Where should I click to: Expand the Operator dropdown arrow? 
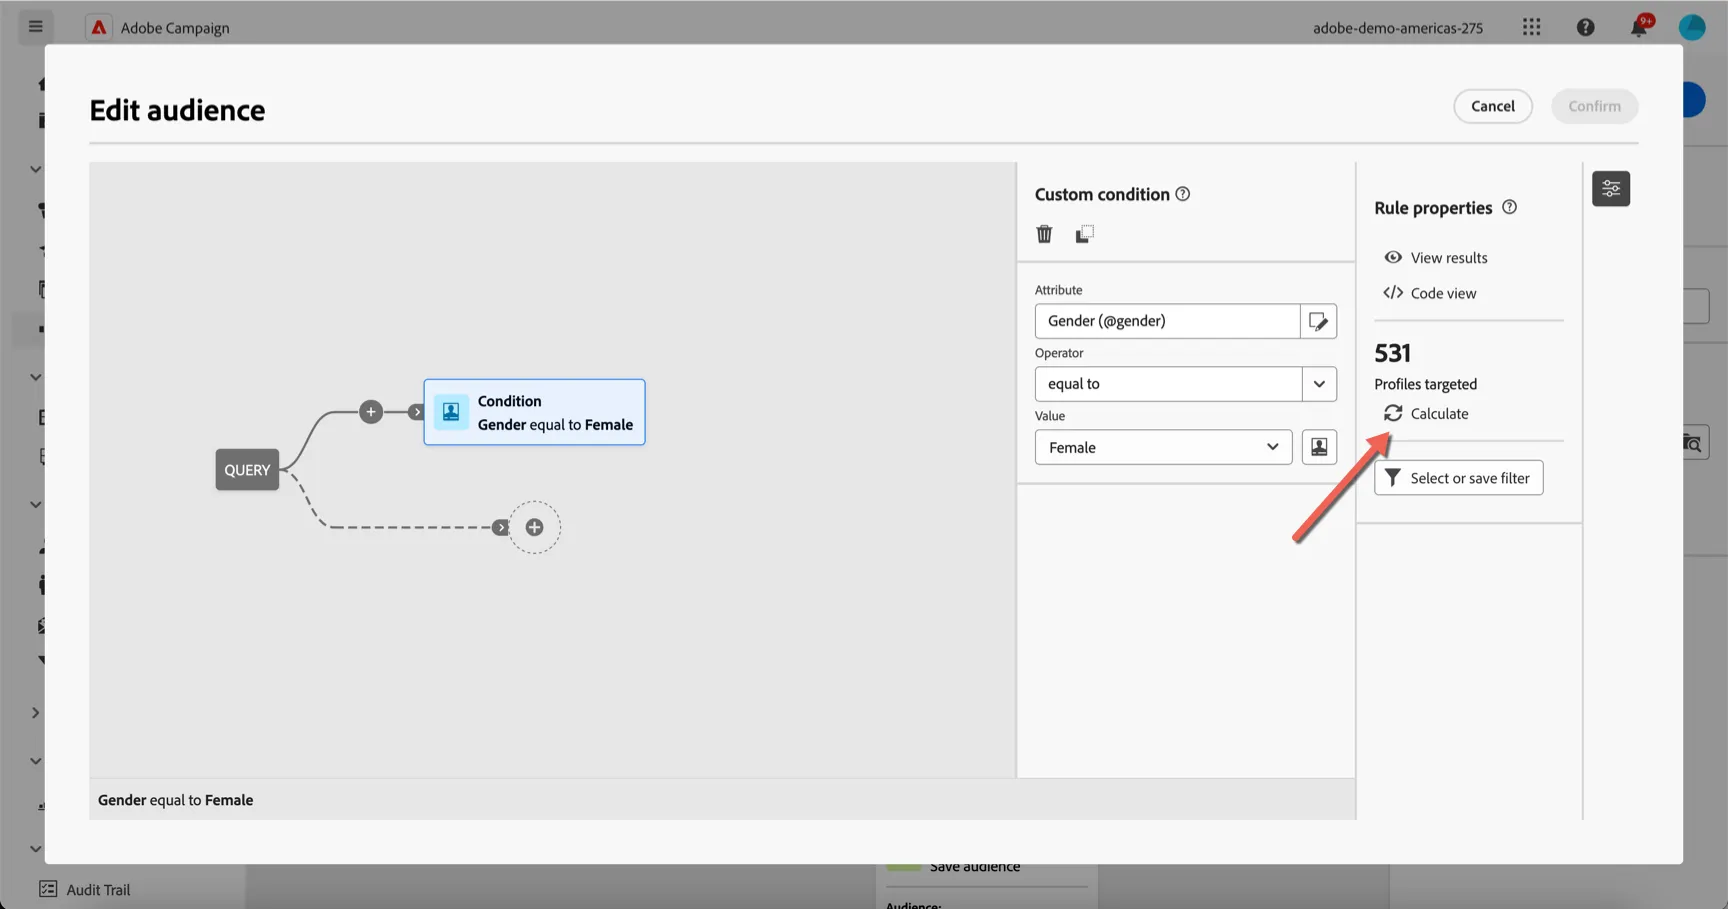coord(1319,384)
